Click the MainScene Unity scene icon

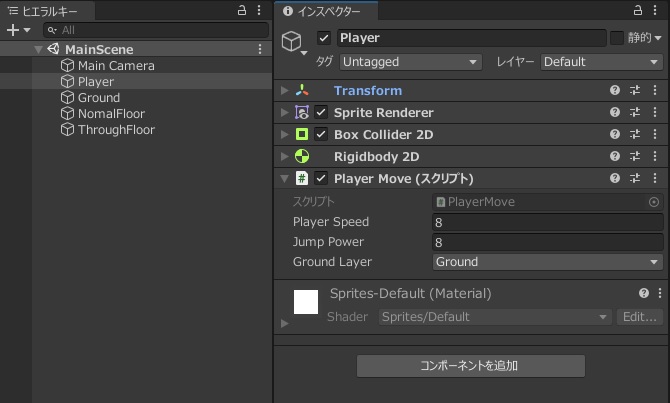53,49
